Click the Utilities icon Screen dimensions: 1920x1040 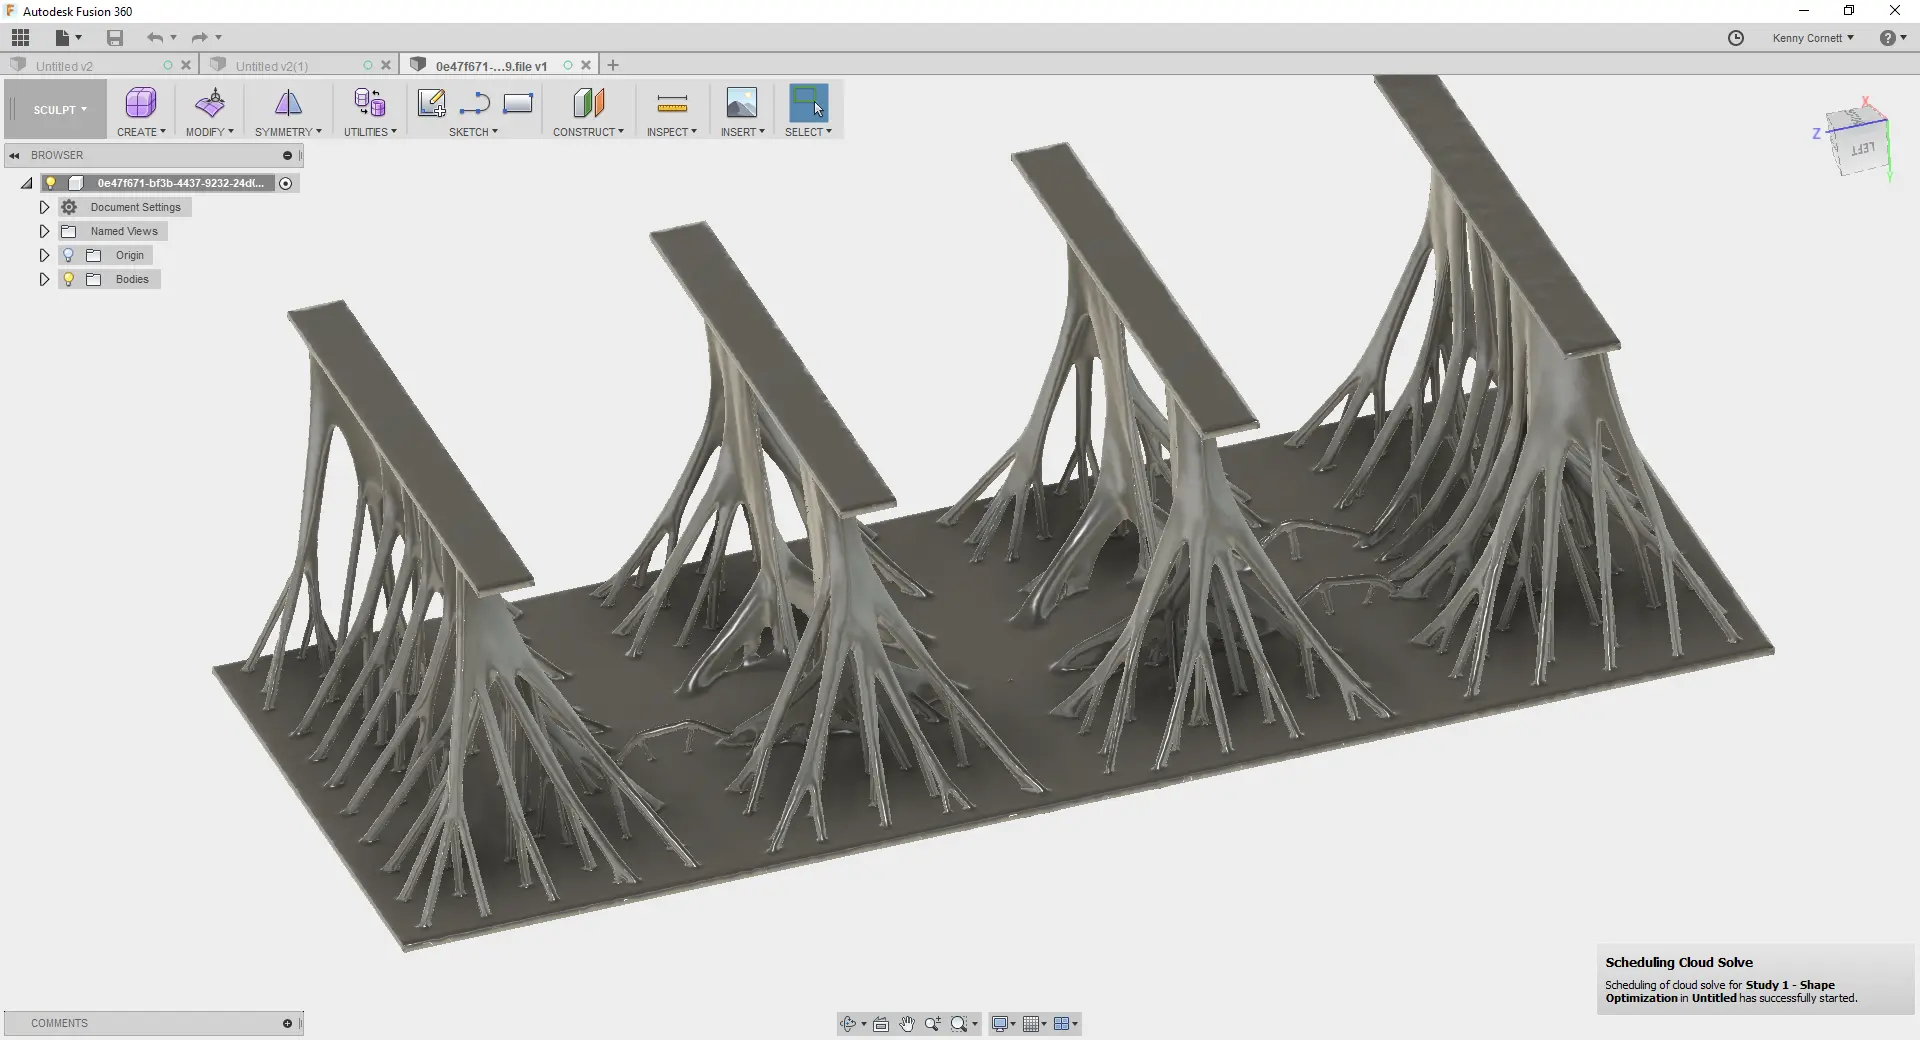click(370, 103)
